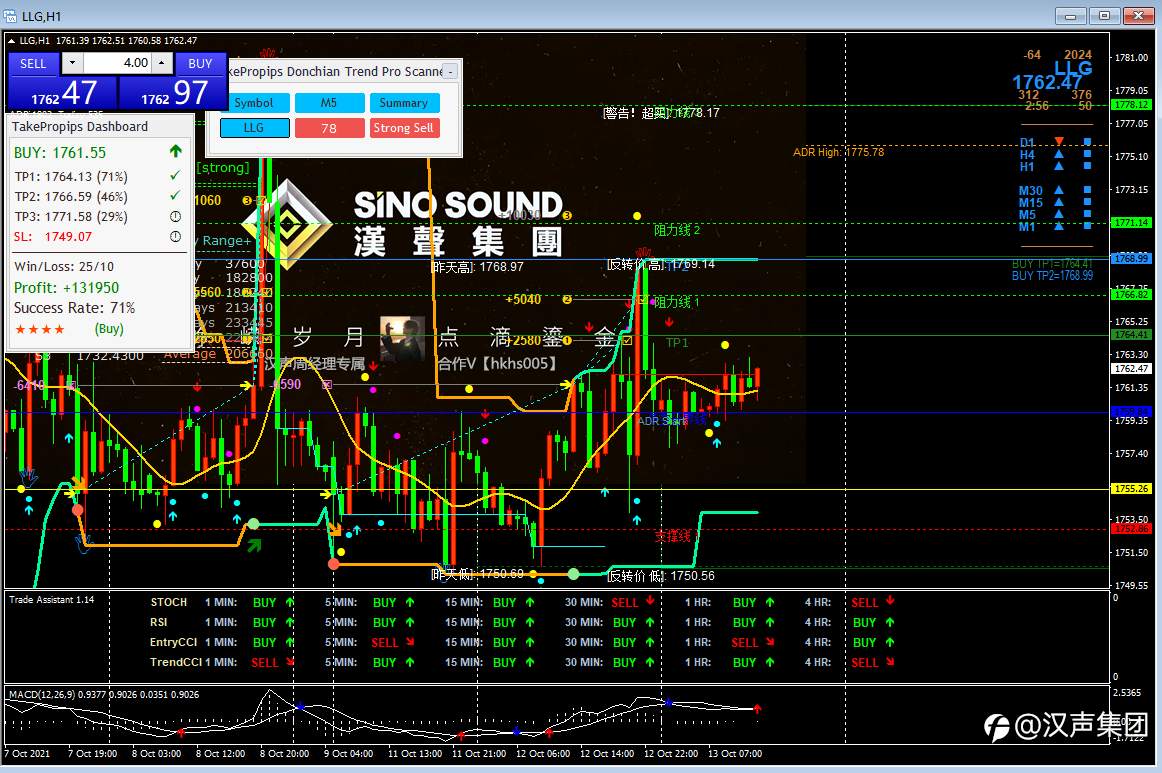Click the blue up triangle in H4 row
This screenshot has height=773, width=1162.
[x=1059, y=154]
